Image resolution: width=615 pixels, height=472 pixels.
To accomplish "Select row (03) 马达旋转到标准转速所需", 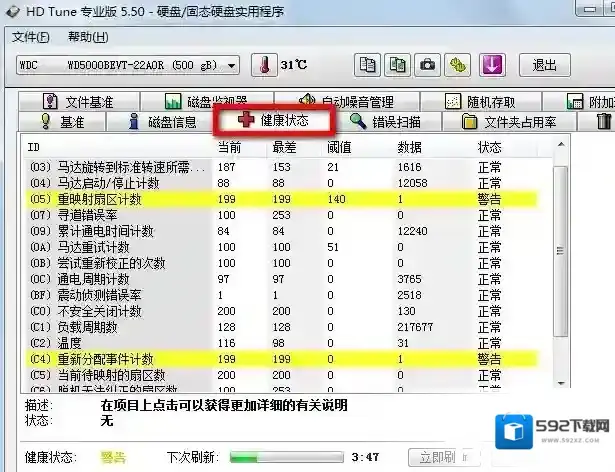I will (282, 167).
